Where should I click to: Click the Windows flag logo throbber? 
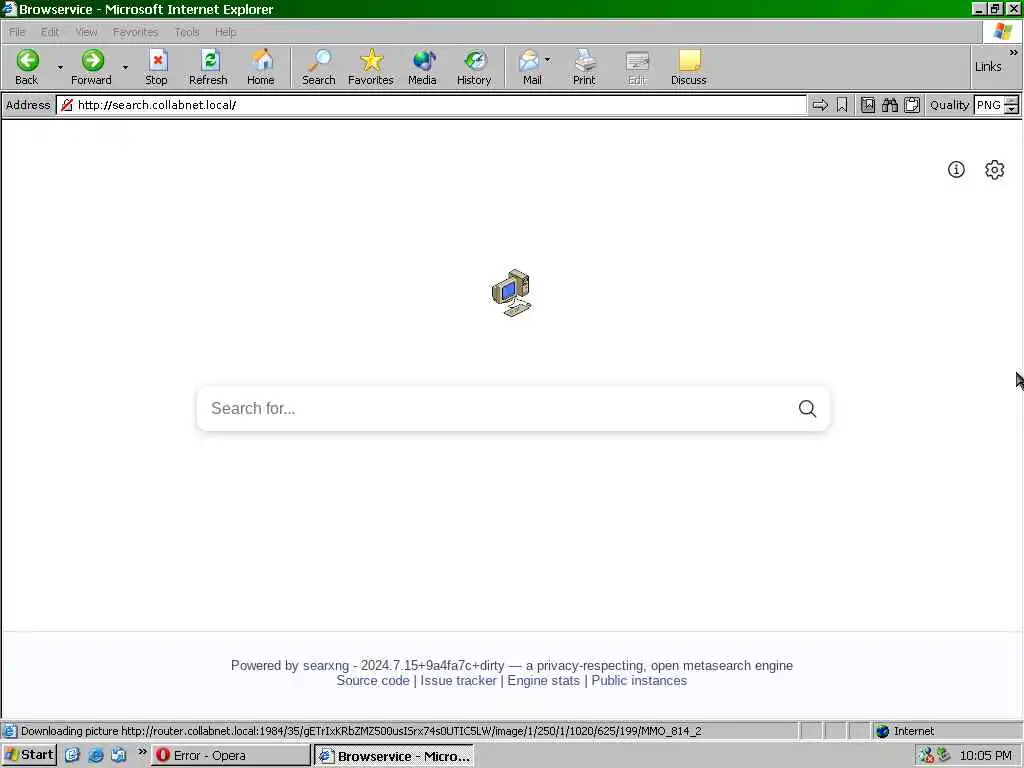1002,31
